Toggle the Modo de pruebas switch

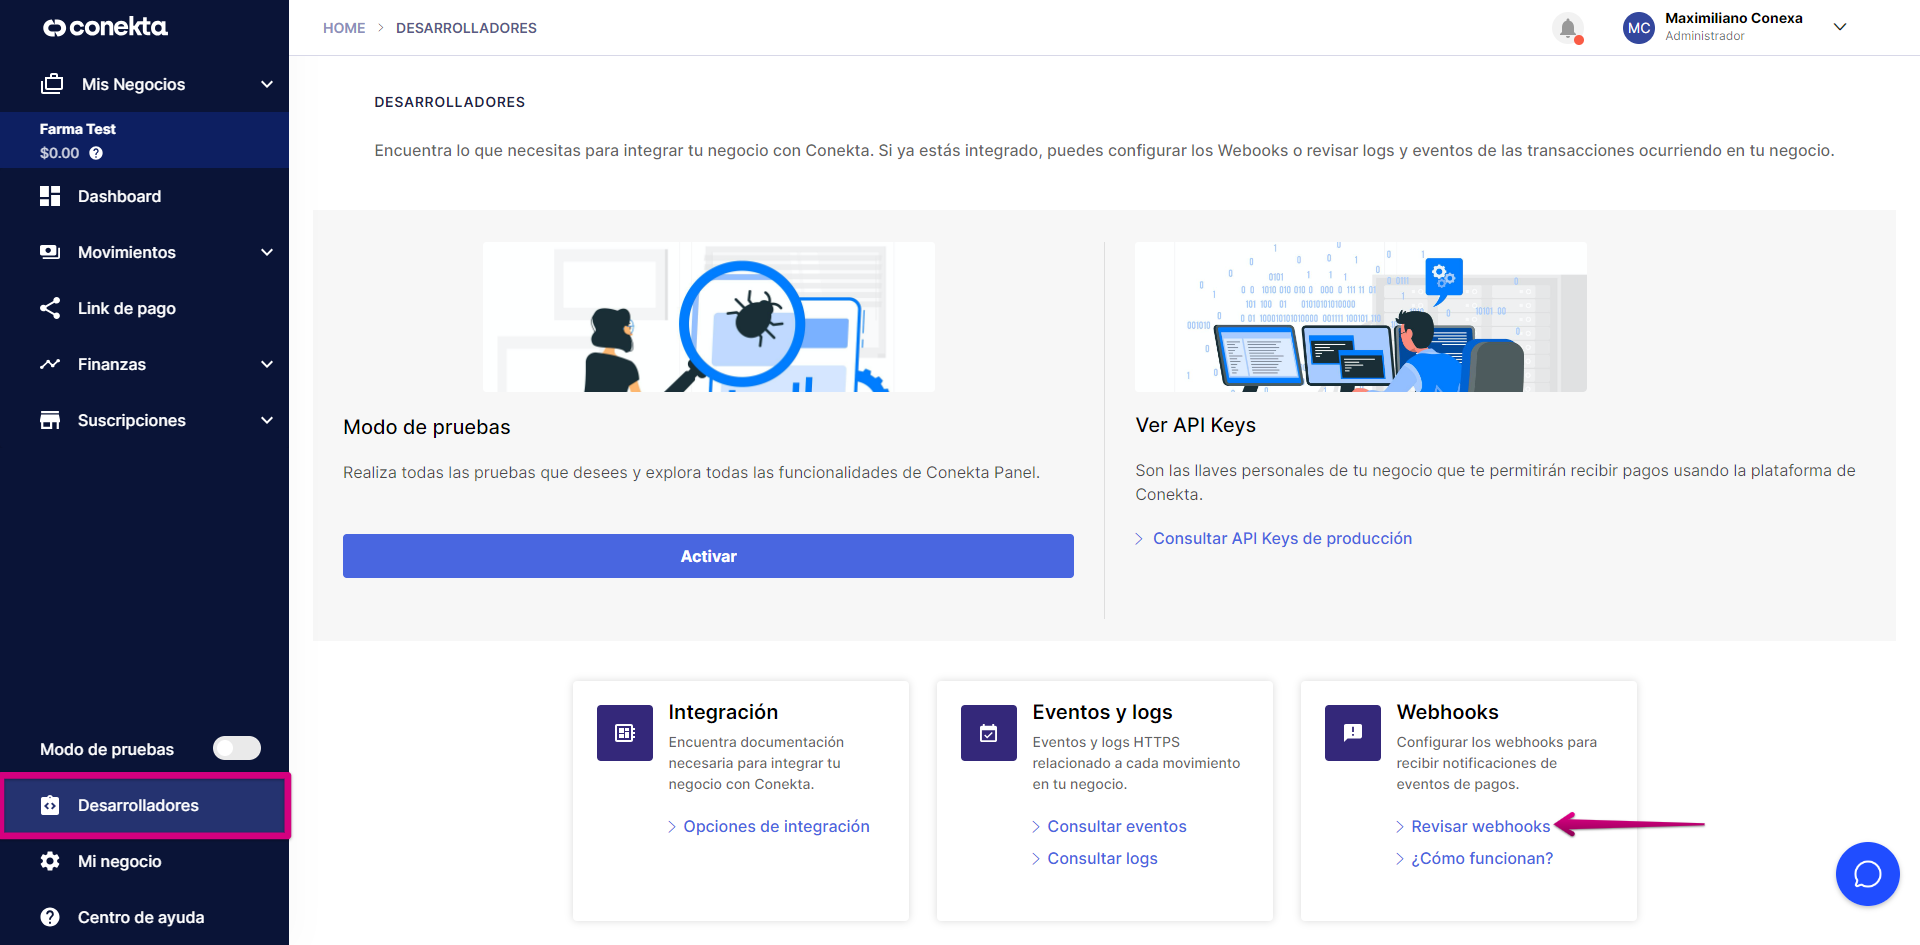[x=237, y=748]
